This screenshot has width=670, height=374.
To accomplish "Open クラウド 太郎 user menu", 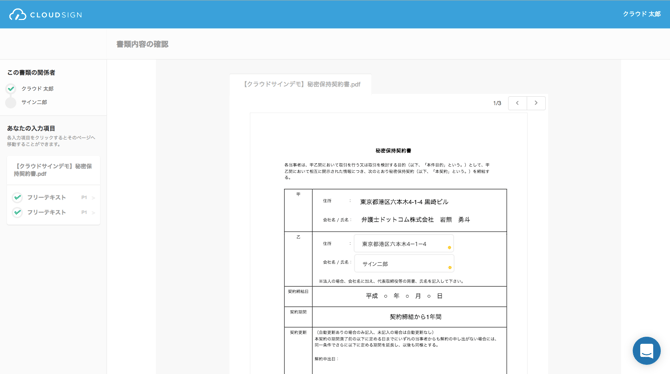I will [641, 14].
